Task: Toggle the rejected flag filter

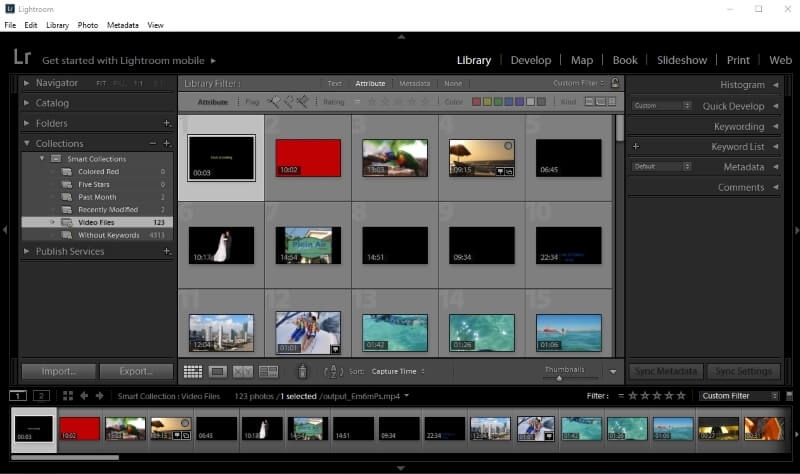Action: pos(303,102)
